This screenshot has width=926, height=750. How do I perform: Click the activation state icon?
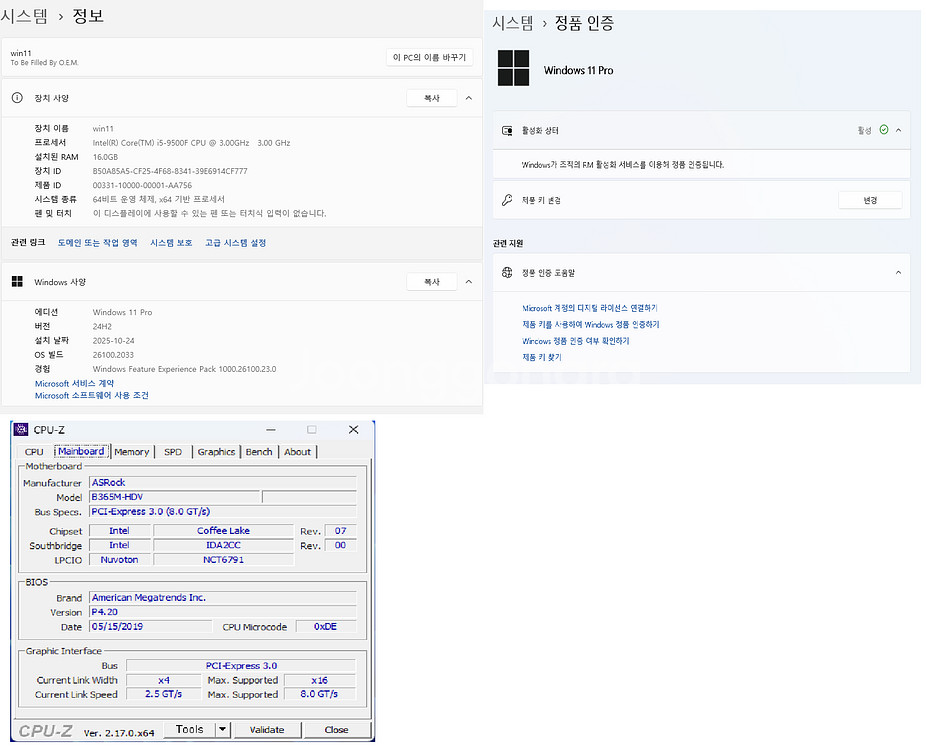point(508,131)
